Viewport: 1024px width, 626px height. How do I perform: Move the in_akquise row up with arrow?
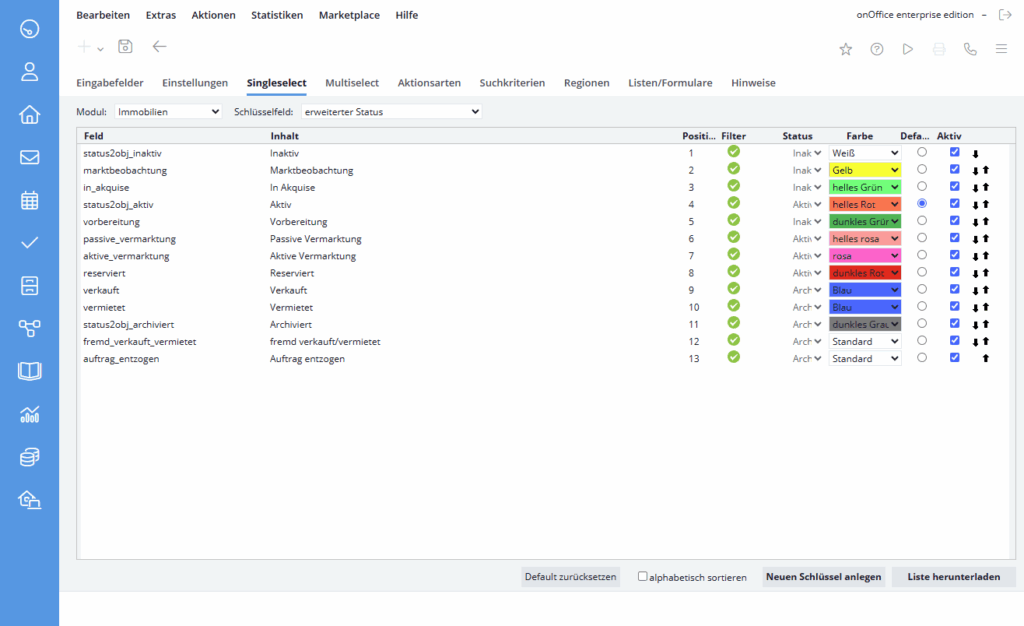985,188
